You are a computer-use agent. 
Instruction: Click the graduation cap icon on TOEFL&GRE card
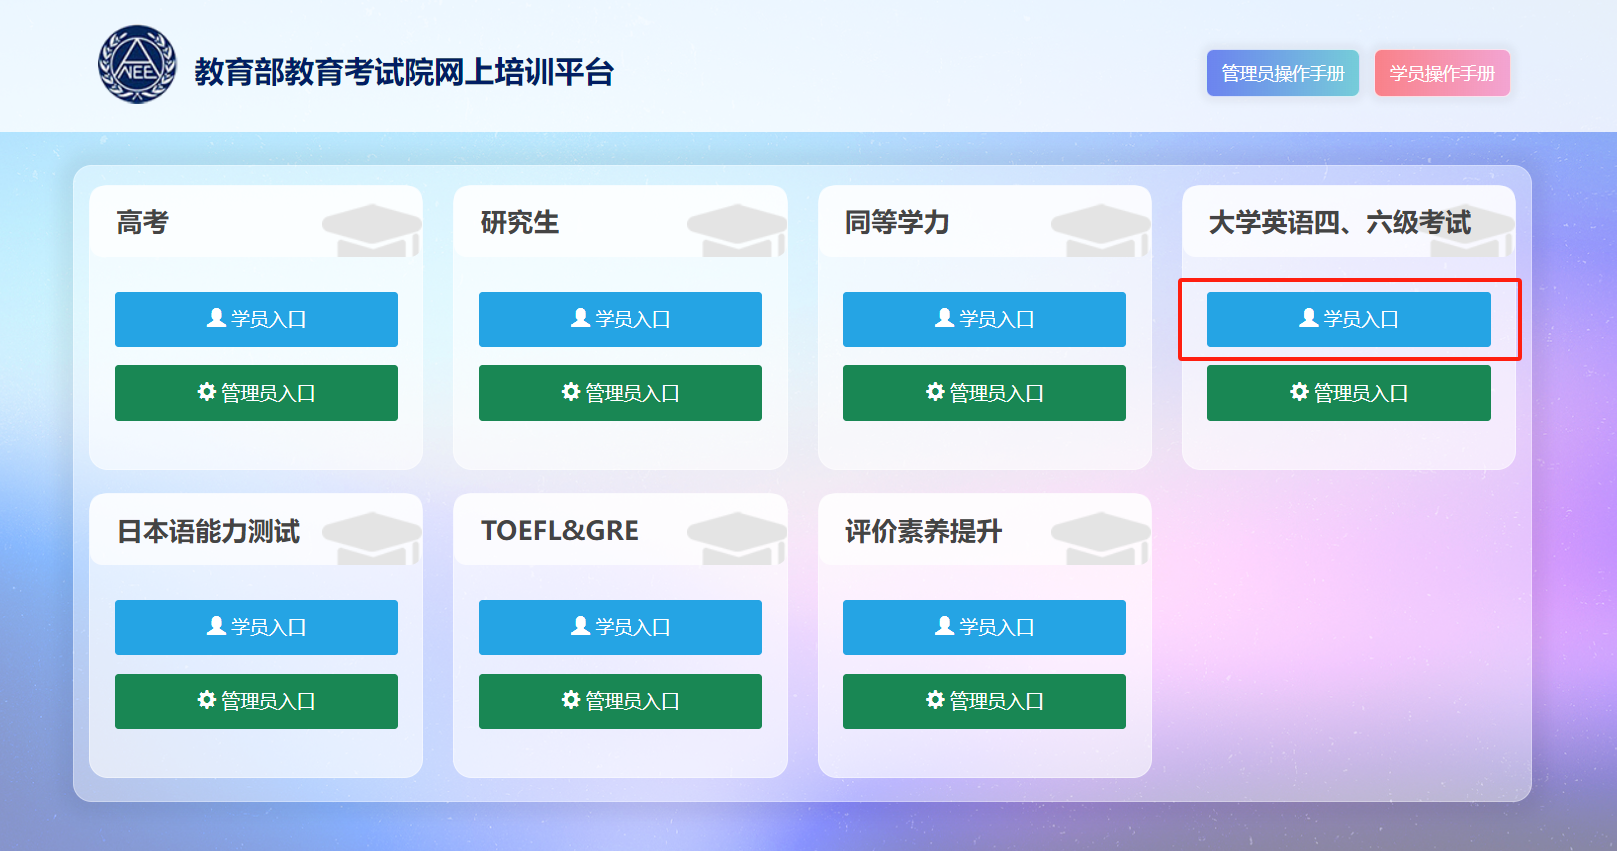click(737, 538)
